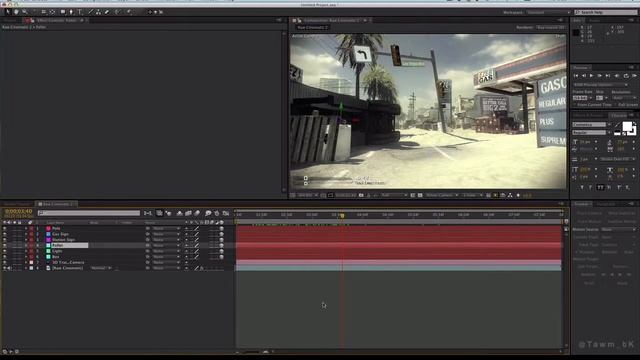Switch to the Project panel tab
The width and height of the screenshot is (640, 360).
point(11,20)
